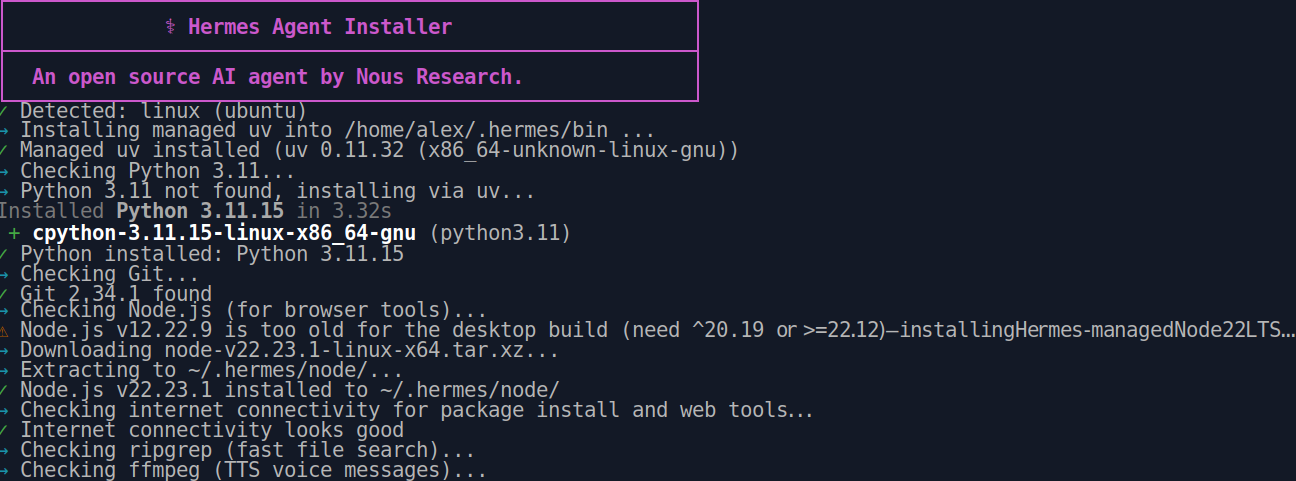Click the "Hermes Agent Installer" title text
Viewport: 1296px width, 481px height.
tap(320, 27)
